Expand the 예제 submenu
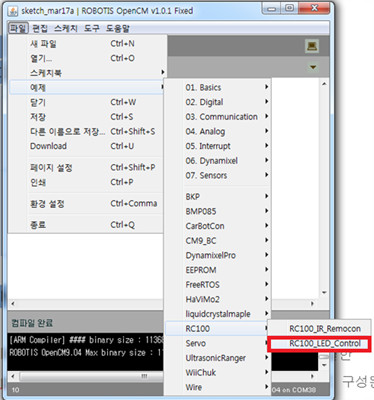The height and width of the screenshot is (400, 374). (87, 88)
